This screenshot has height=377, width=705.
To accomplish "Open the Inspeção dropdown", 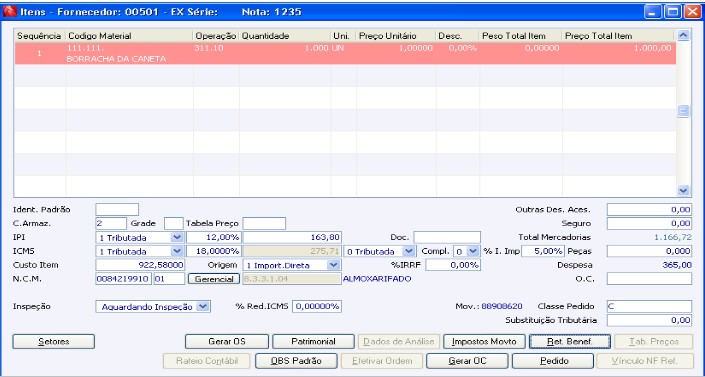I will (203, 307).
